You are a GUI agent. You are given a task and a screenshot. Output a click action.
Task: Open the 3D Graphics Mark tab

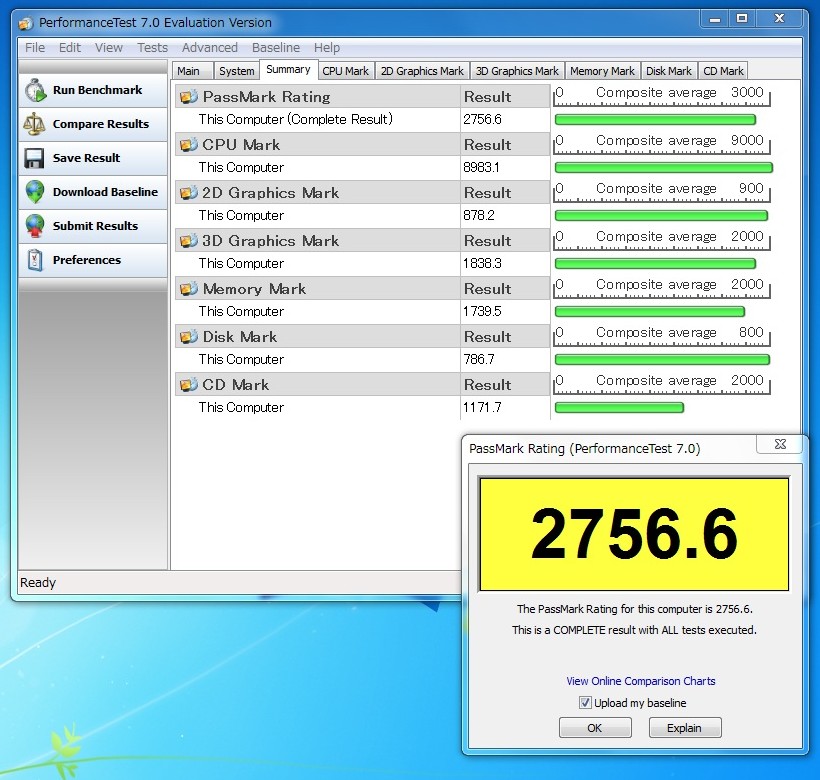(x=517, y=71)
